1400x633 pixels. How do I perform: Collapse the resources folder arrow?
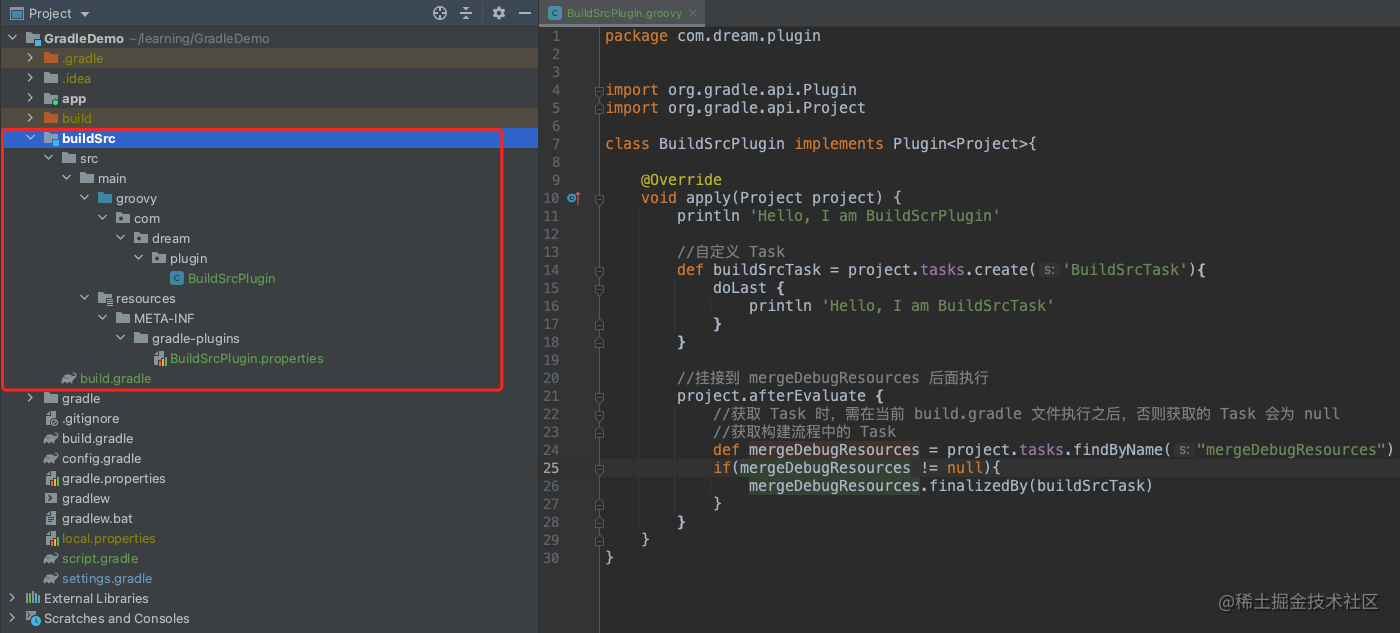[x=84, y=298]
